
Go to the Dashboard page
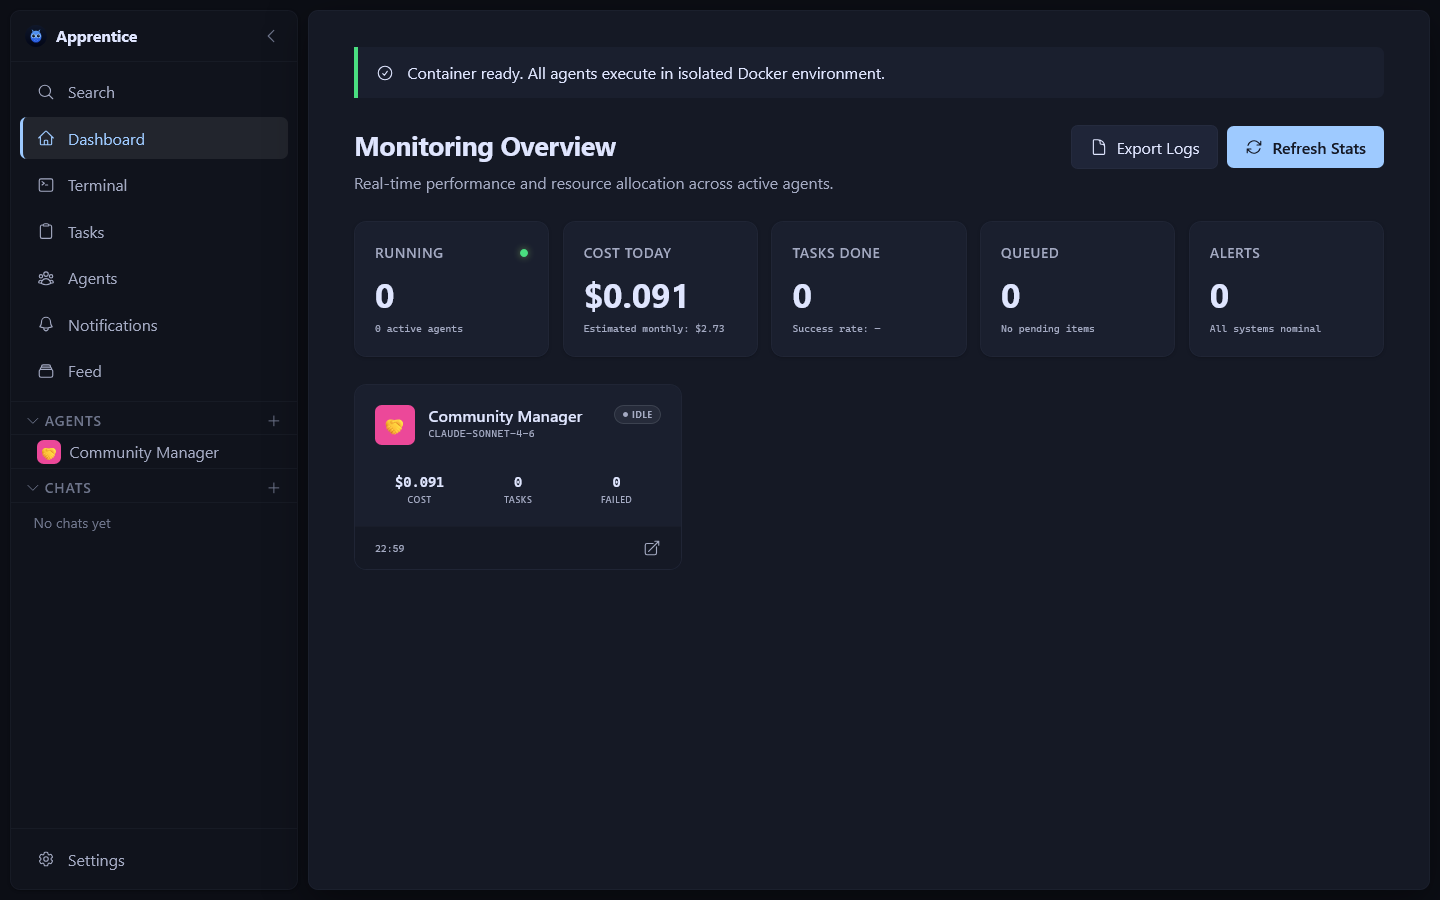[154, 139]
